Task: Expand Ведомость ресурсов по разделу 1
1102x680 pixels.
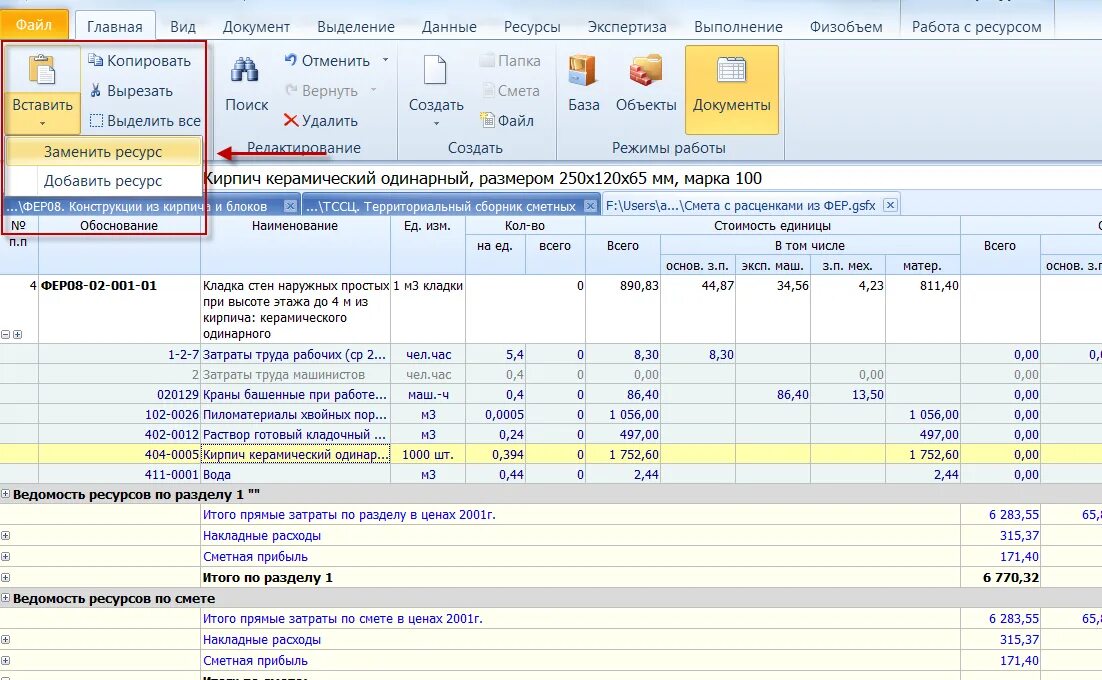Action: pyautogui.click(x=6, y=495)
